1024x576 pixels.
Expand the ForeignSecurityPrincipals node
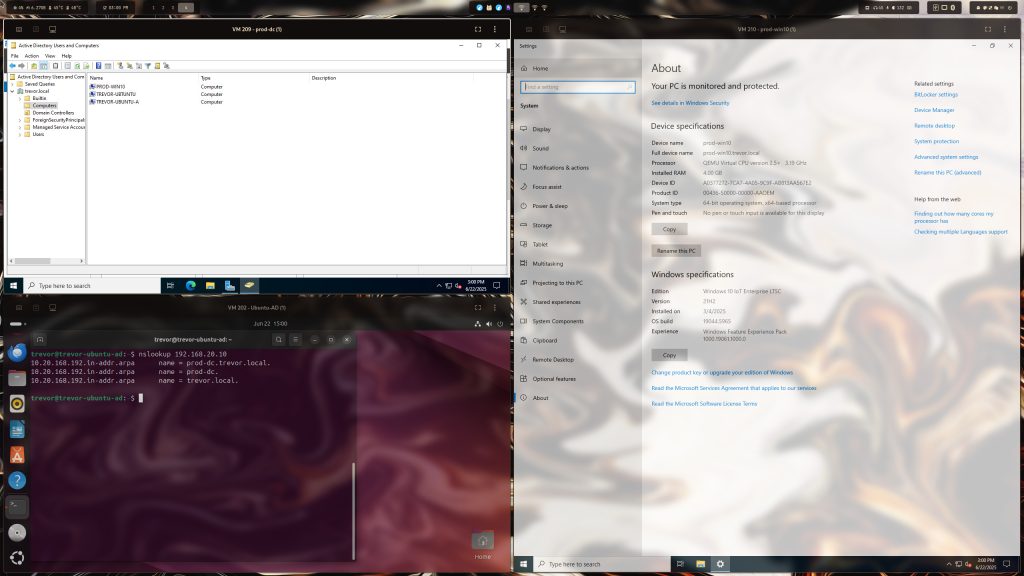pyautogui.click(x=20, y=120)
